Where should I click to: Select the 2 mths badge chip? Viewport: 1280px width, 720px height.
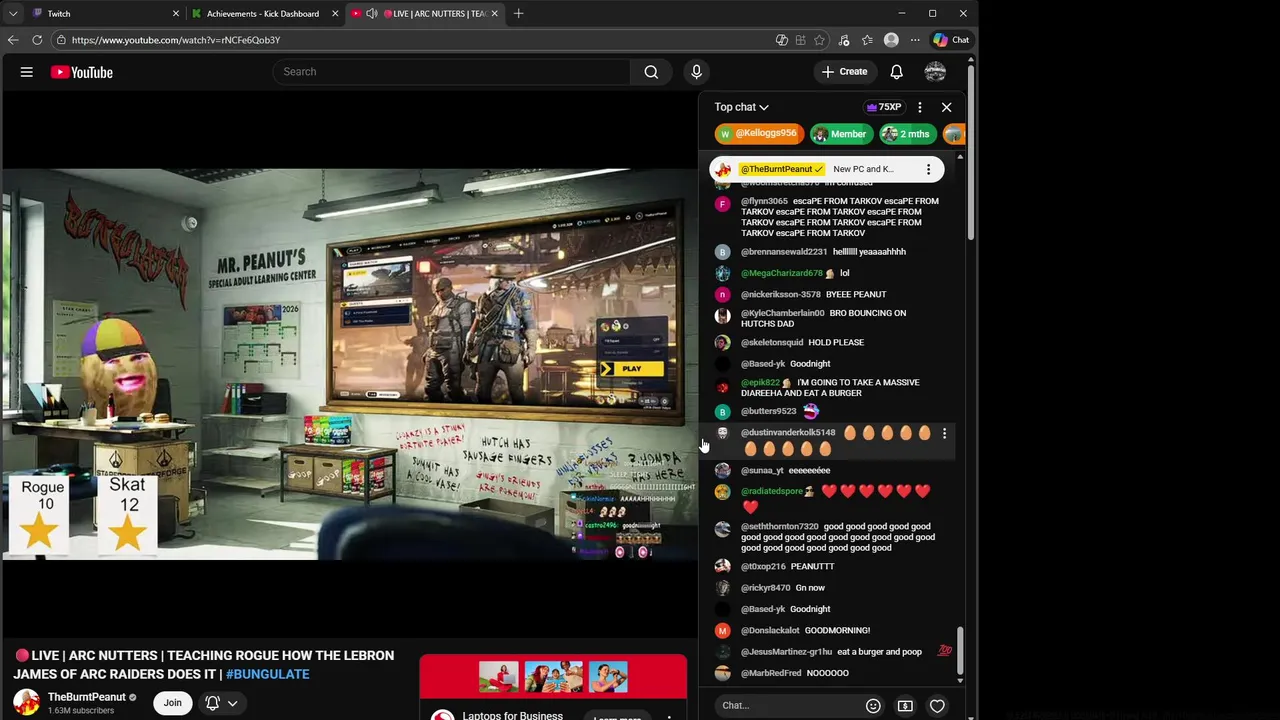pos(906,134)
